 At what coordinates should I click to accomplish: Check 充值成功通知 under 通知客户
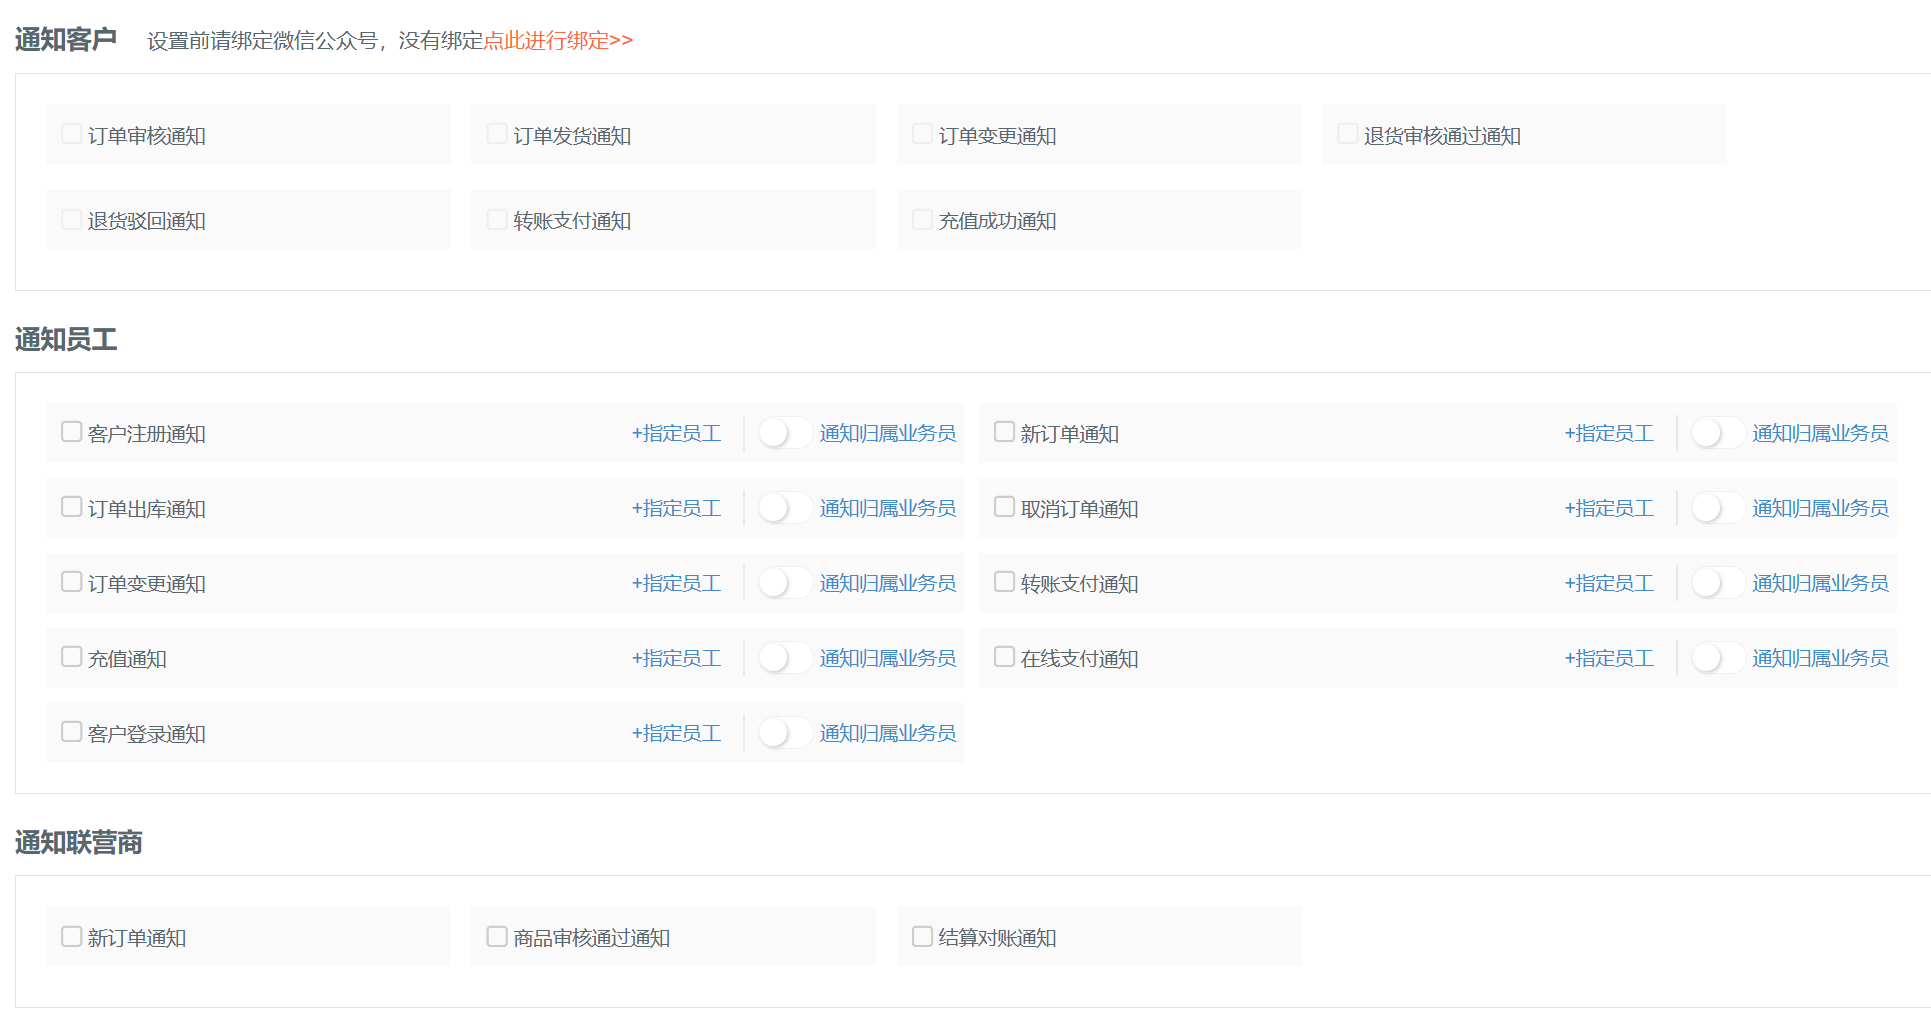pos(923,219)
